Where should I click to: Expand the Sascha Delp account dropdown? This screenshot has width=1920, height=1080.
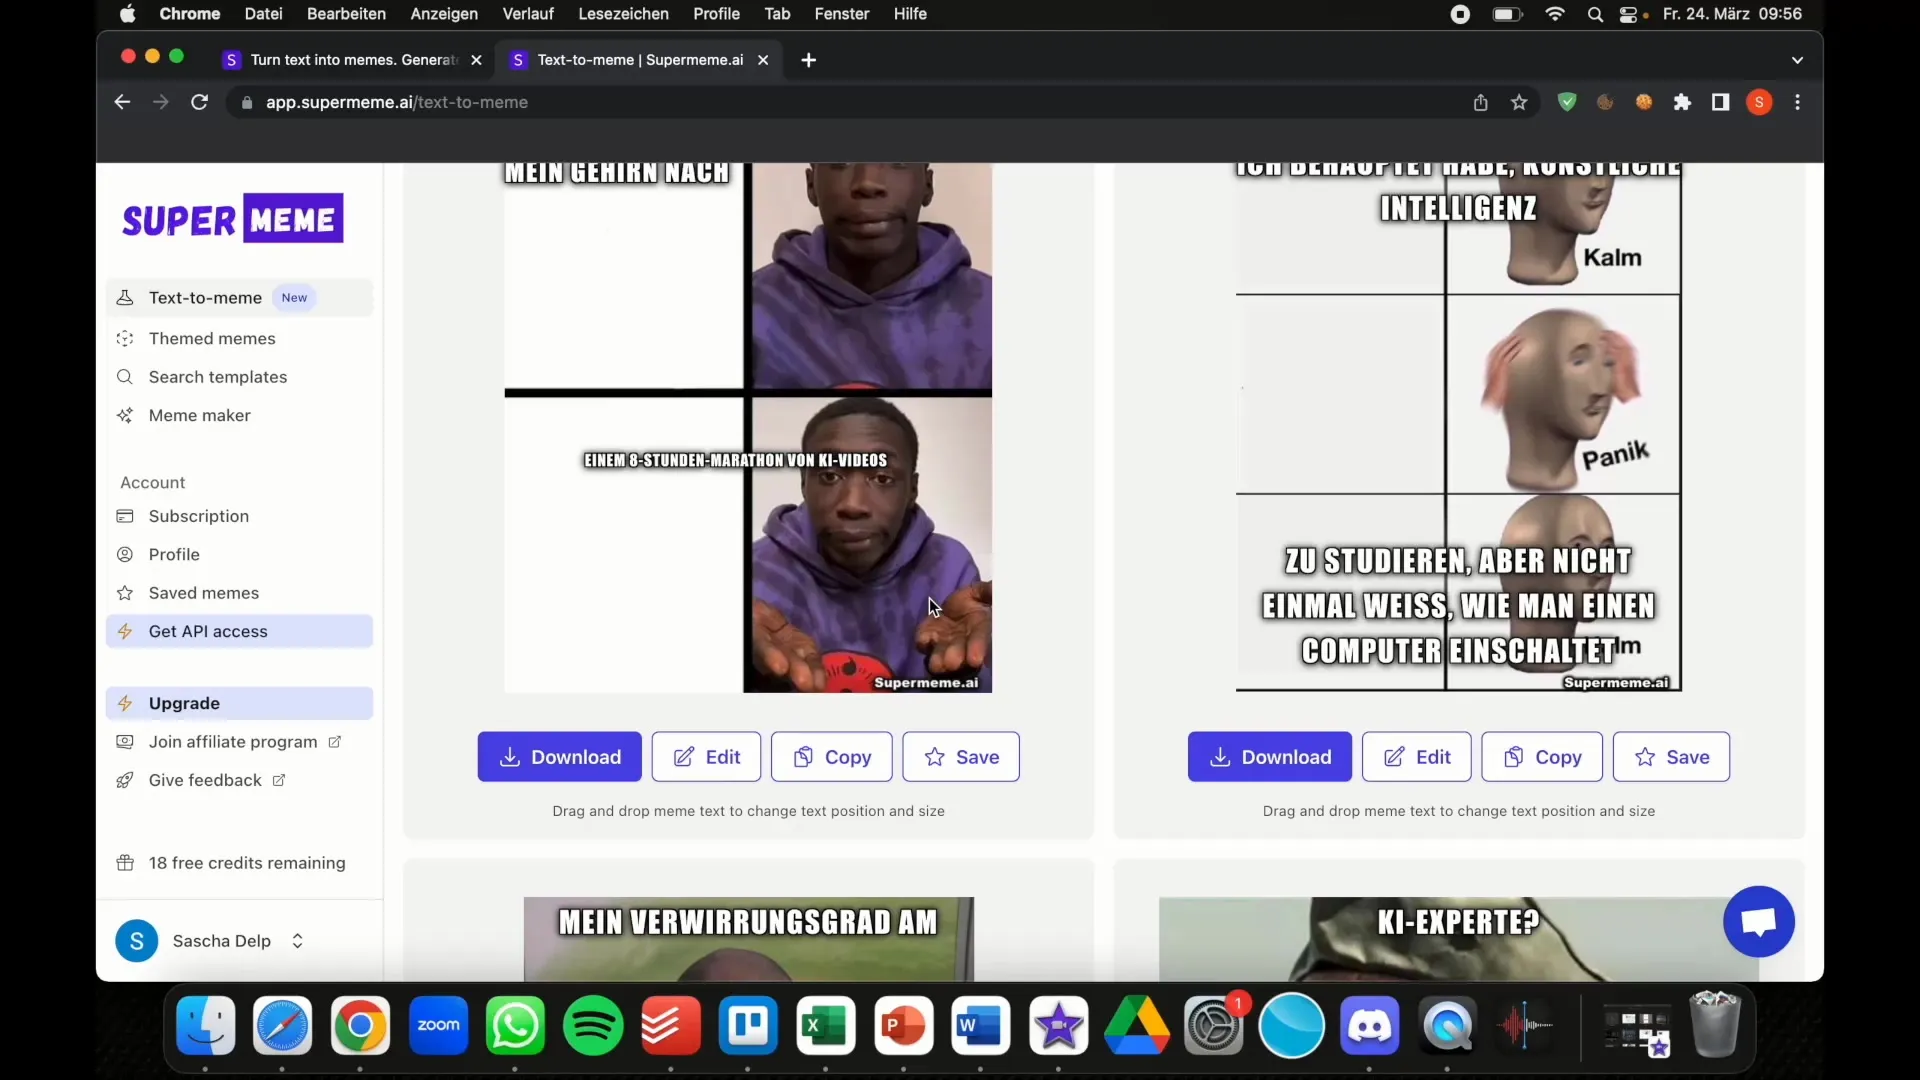point(297,940)
